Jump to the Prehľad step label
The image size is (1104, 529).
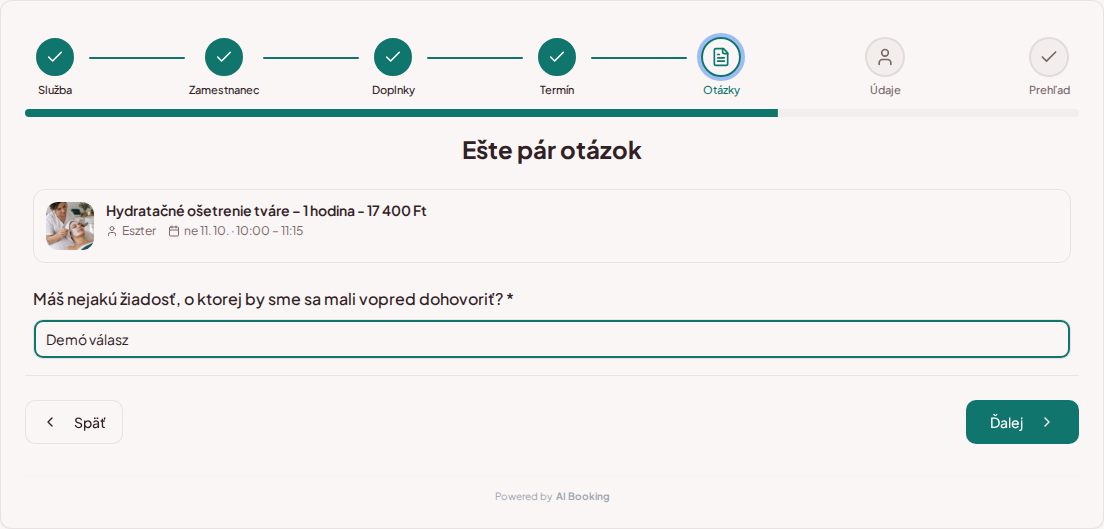1049,90
